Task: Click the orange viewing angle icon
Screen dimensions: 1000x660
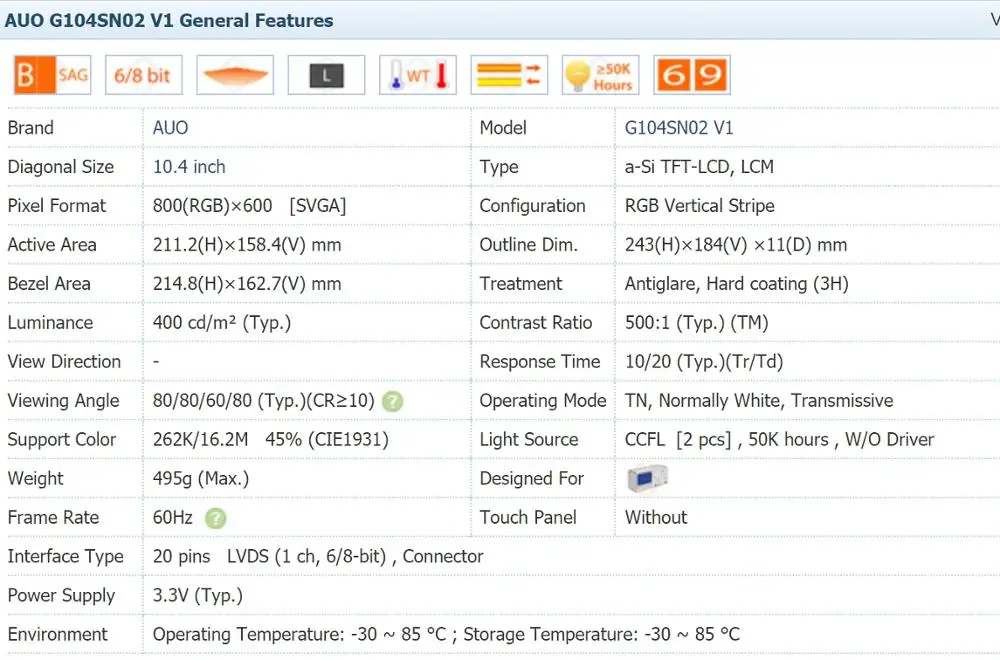Action: coord(235,75)
